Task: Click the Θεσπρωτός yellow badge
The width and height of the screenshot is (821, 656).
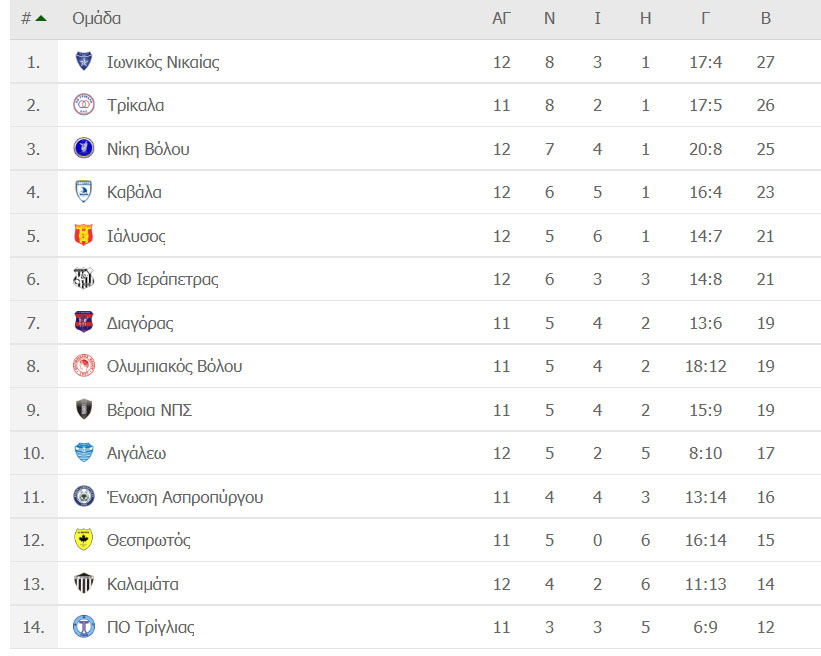Action: coord(84,539)
